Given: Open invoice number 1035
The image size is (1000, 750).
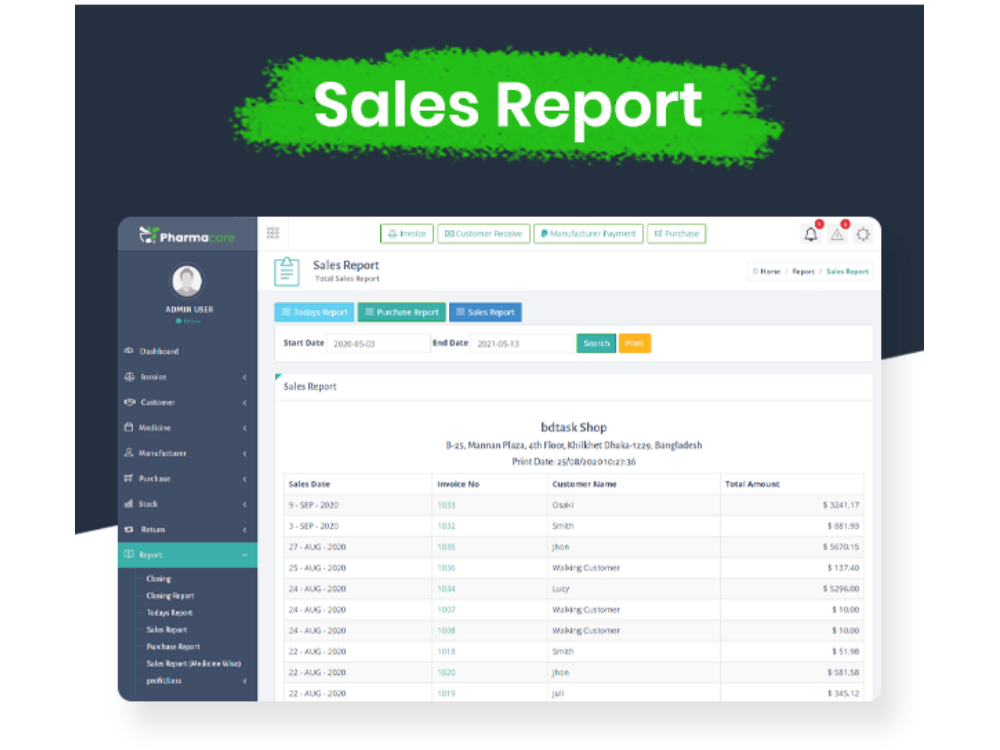Looking at the screenshot, I should [x=446, y=547].
